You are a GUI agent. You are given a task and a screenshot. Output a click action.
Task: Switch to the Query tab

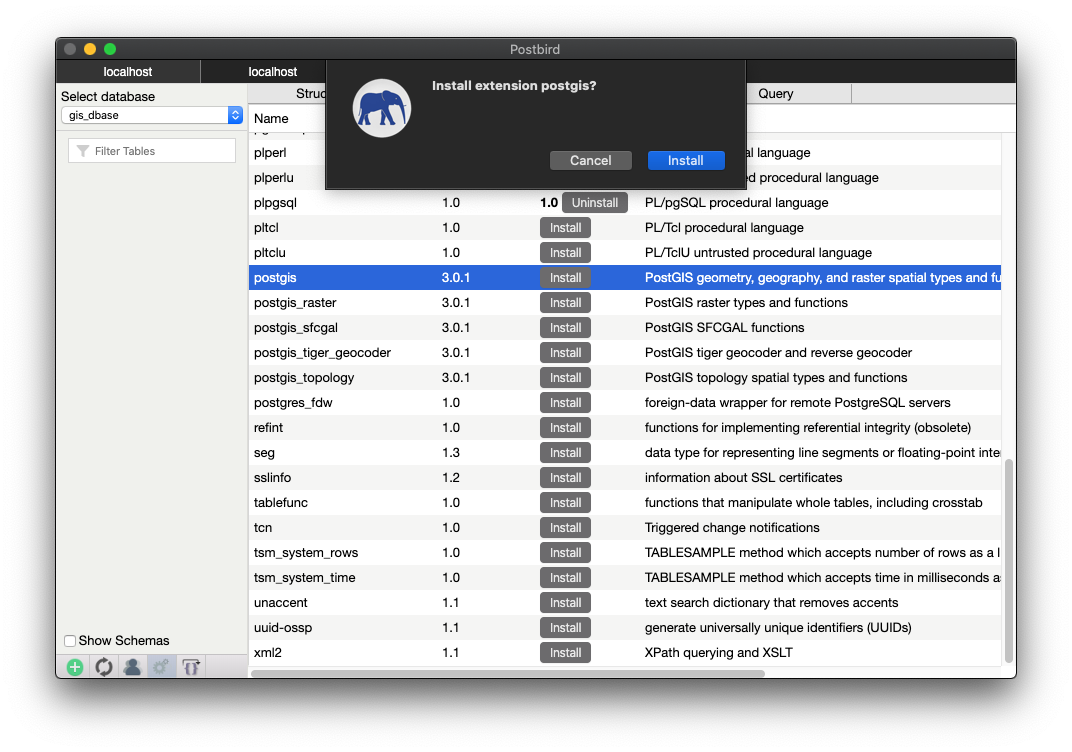click(775, 93)
